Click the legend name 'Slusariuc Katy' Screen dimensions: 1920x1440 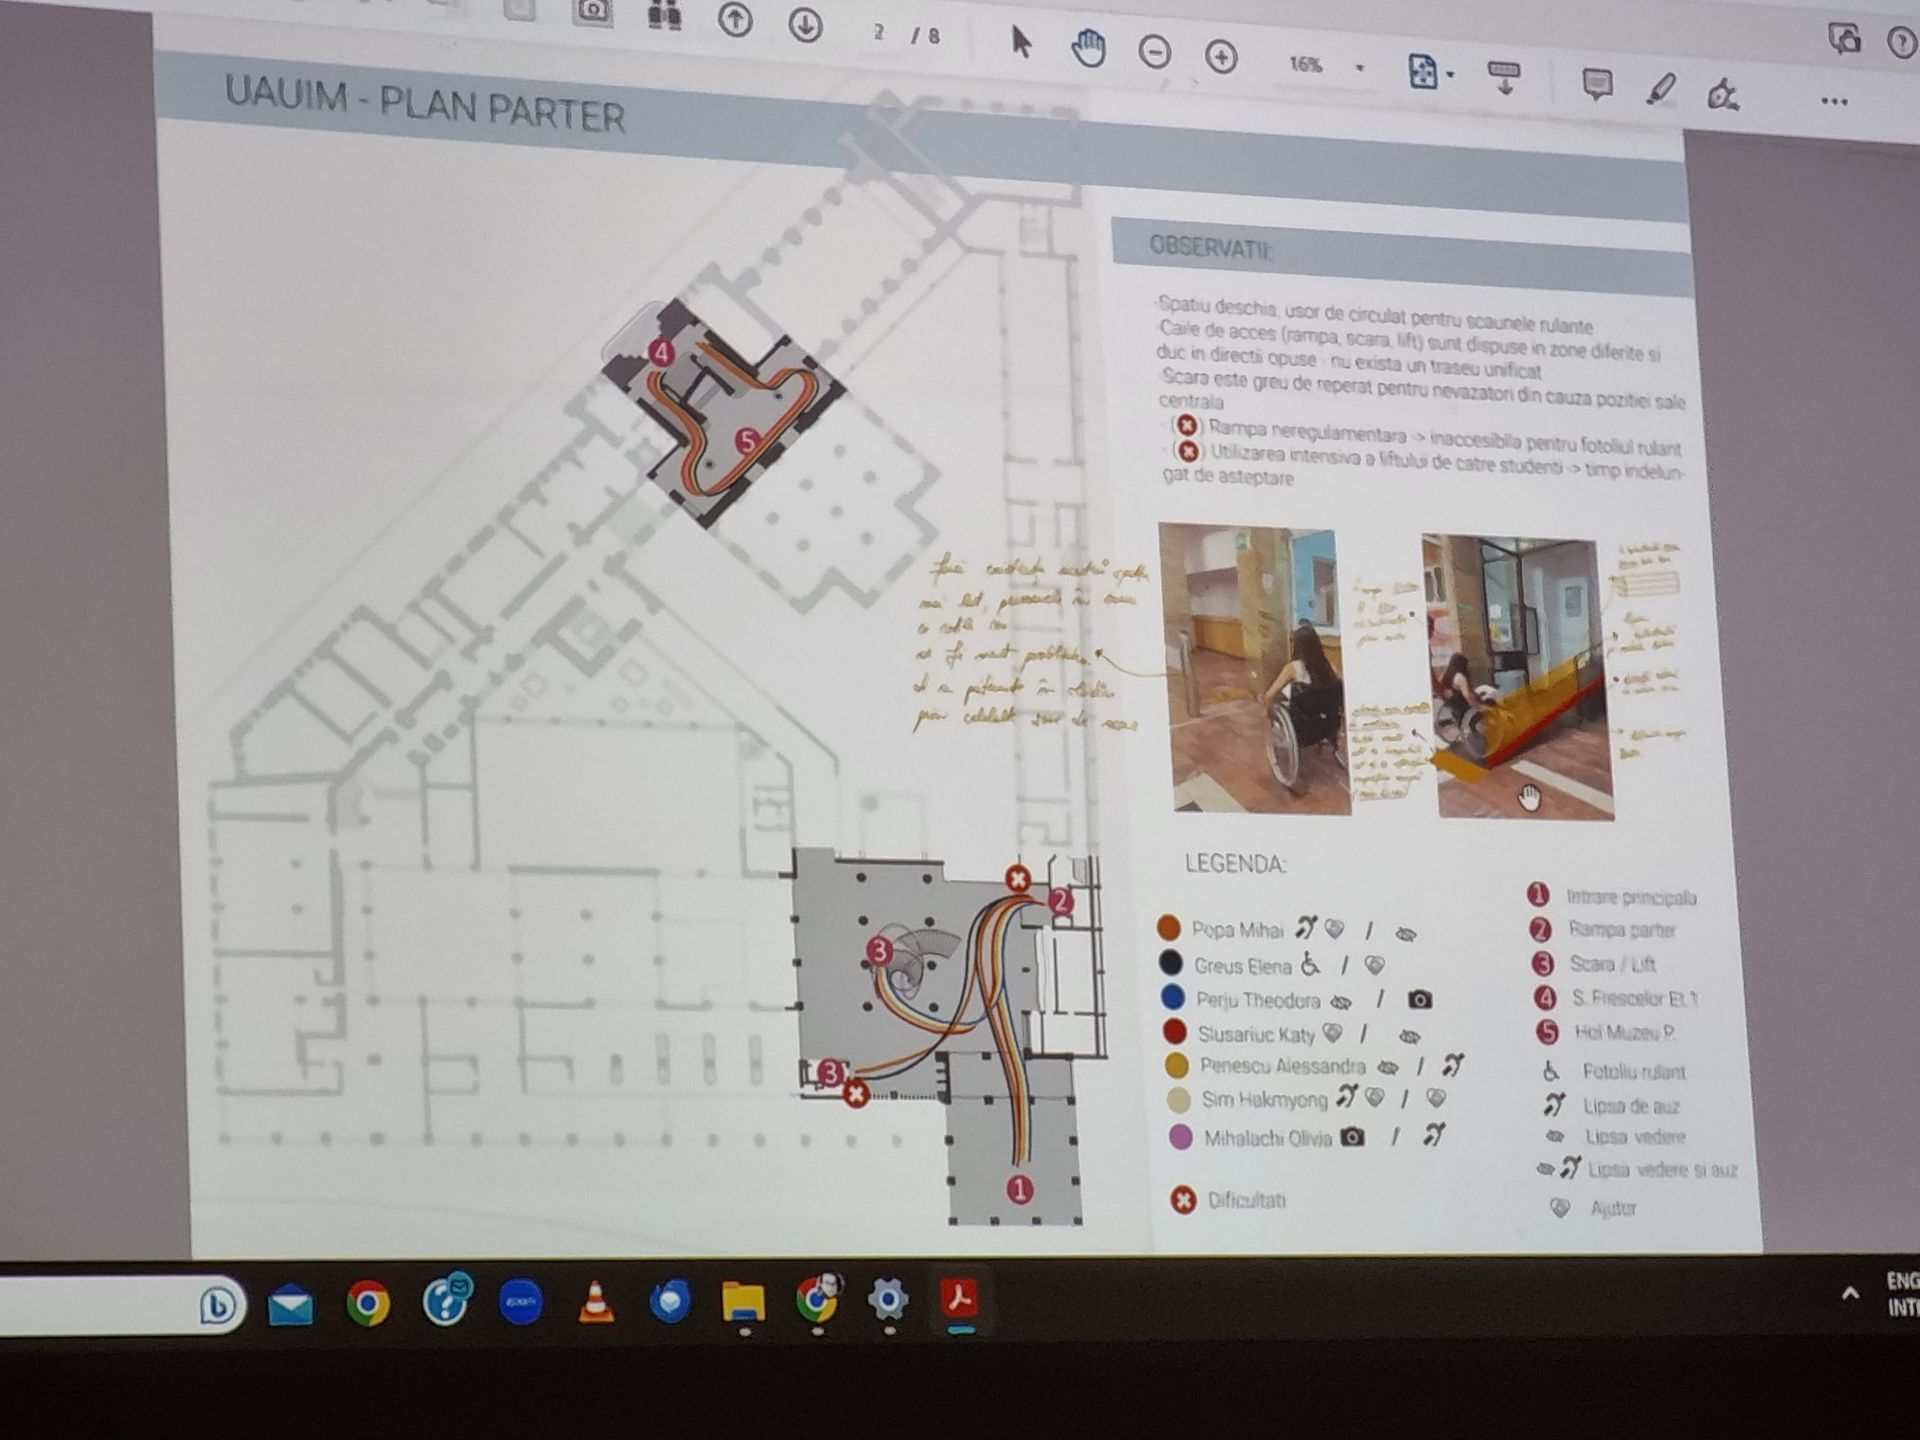[1256, 1034]
